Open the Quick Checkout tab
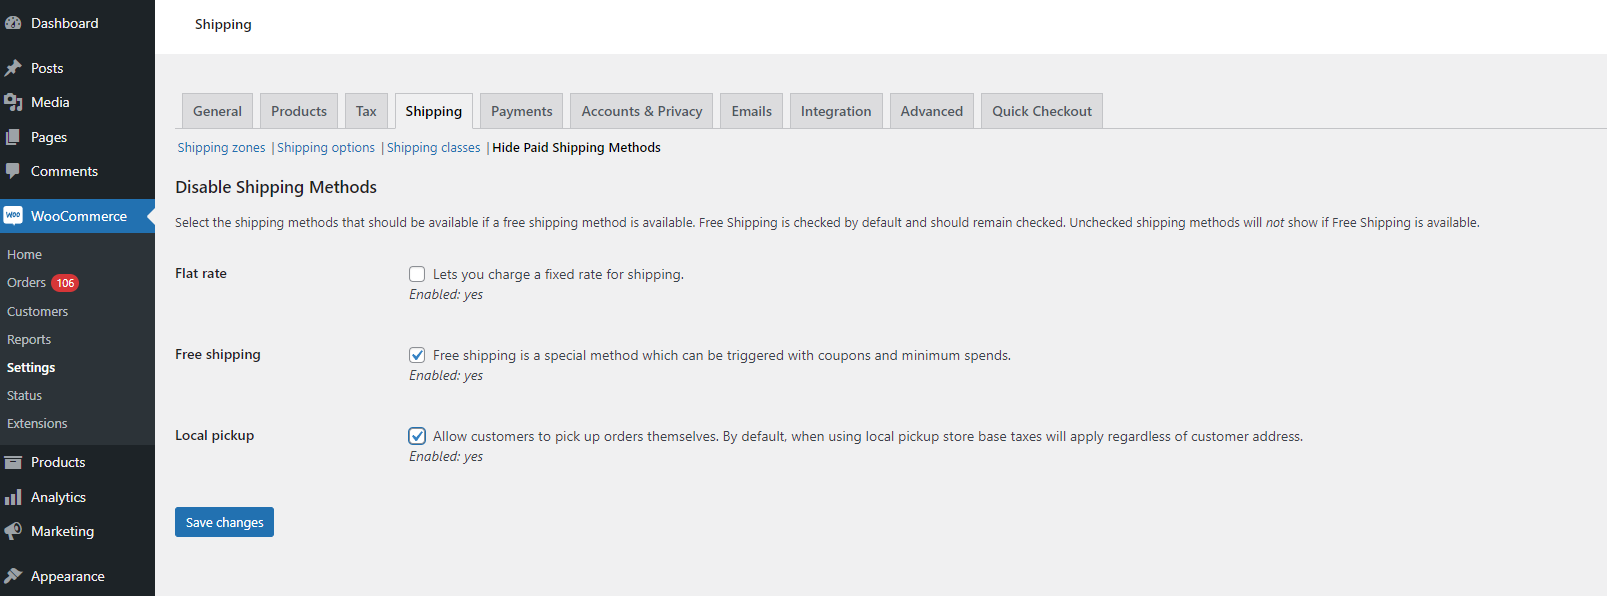This screenshot has height=596, width=1607. coord(1041,111)
